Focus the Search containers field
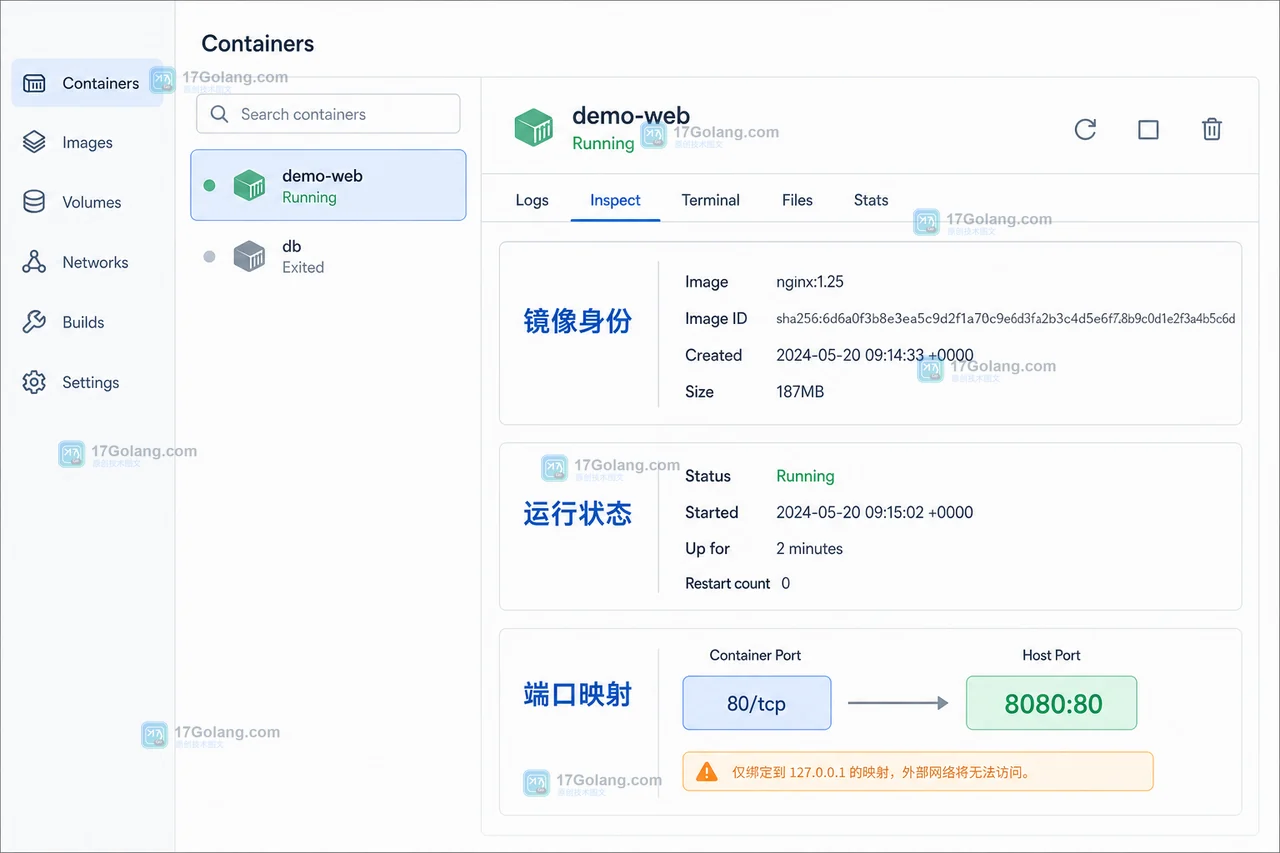1280x853 pixels. click(x=328, y=114)
